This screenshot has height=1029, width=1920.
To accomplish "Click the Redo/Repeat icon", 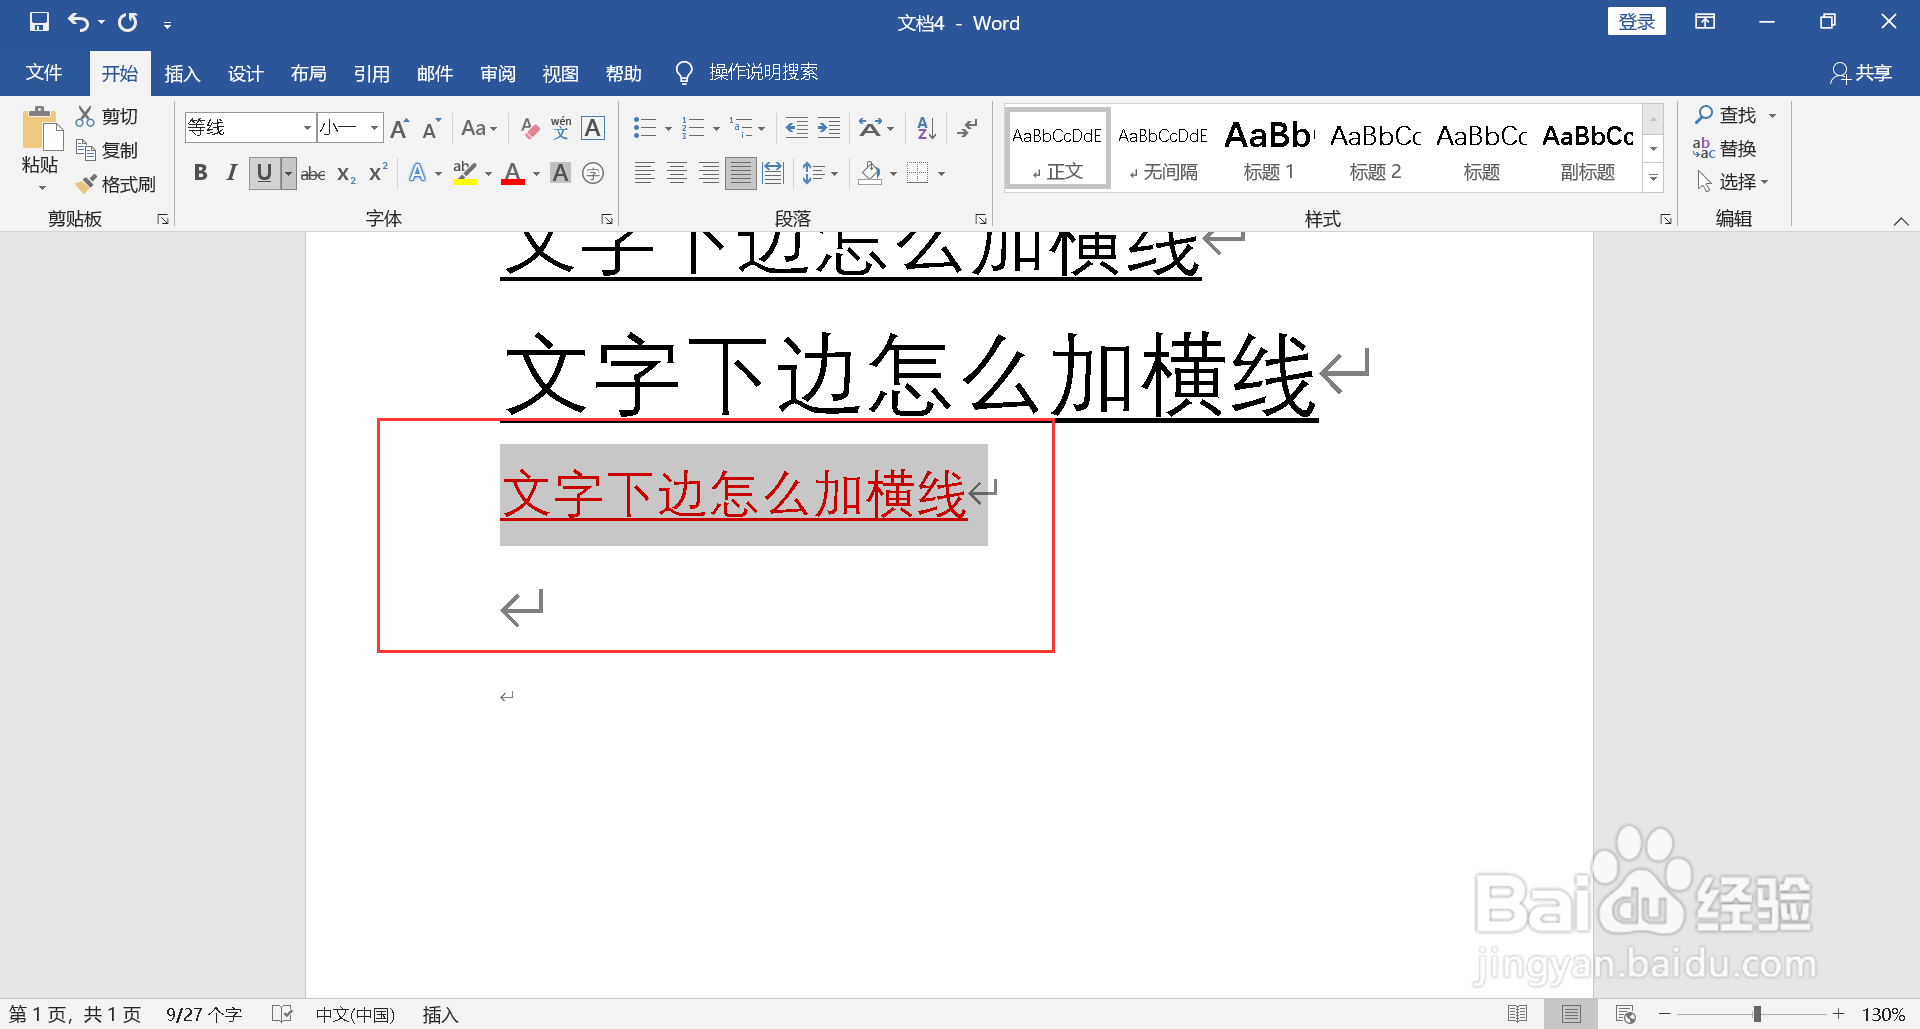I will (x=128, y=22).
